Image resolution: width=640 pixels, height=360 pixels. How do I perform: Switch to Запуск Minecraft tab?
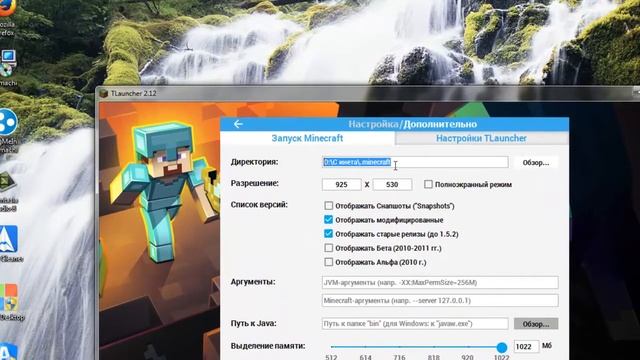click(307, 138)
